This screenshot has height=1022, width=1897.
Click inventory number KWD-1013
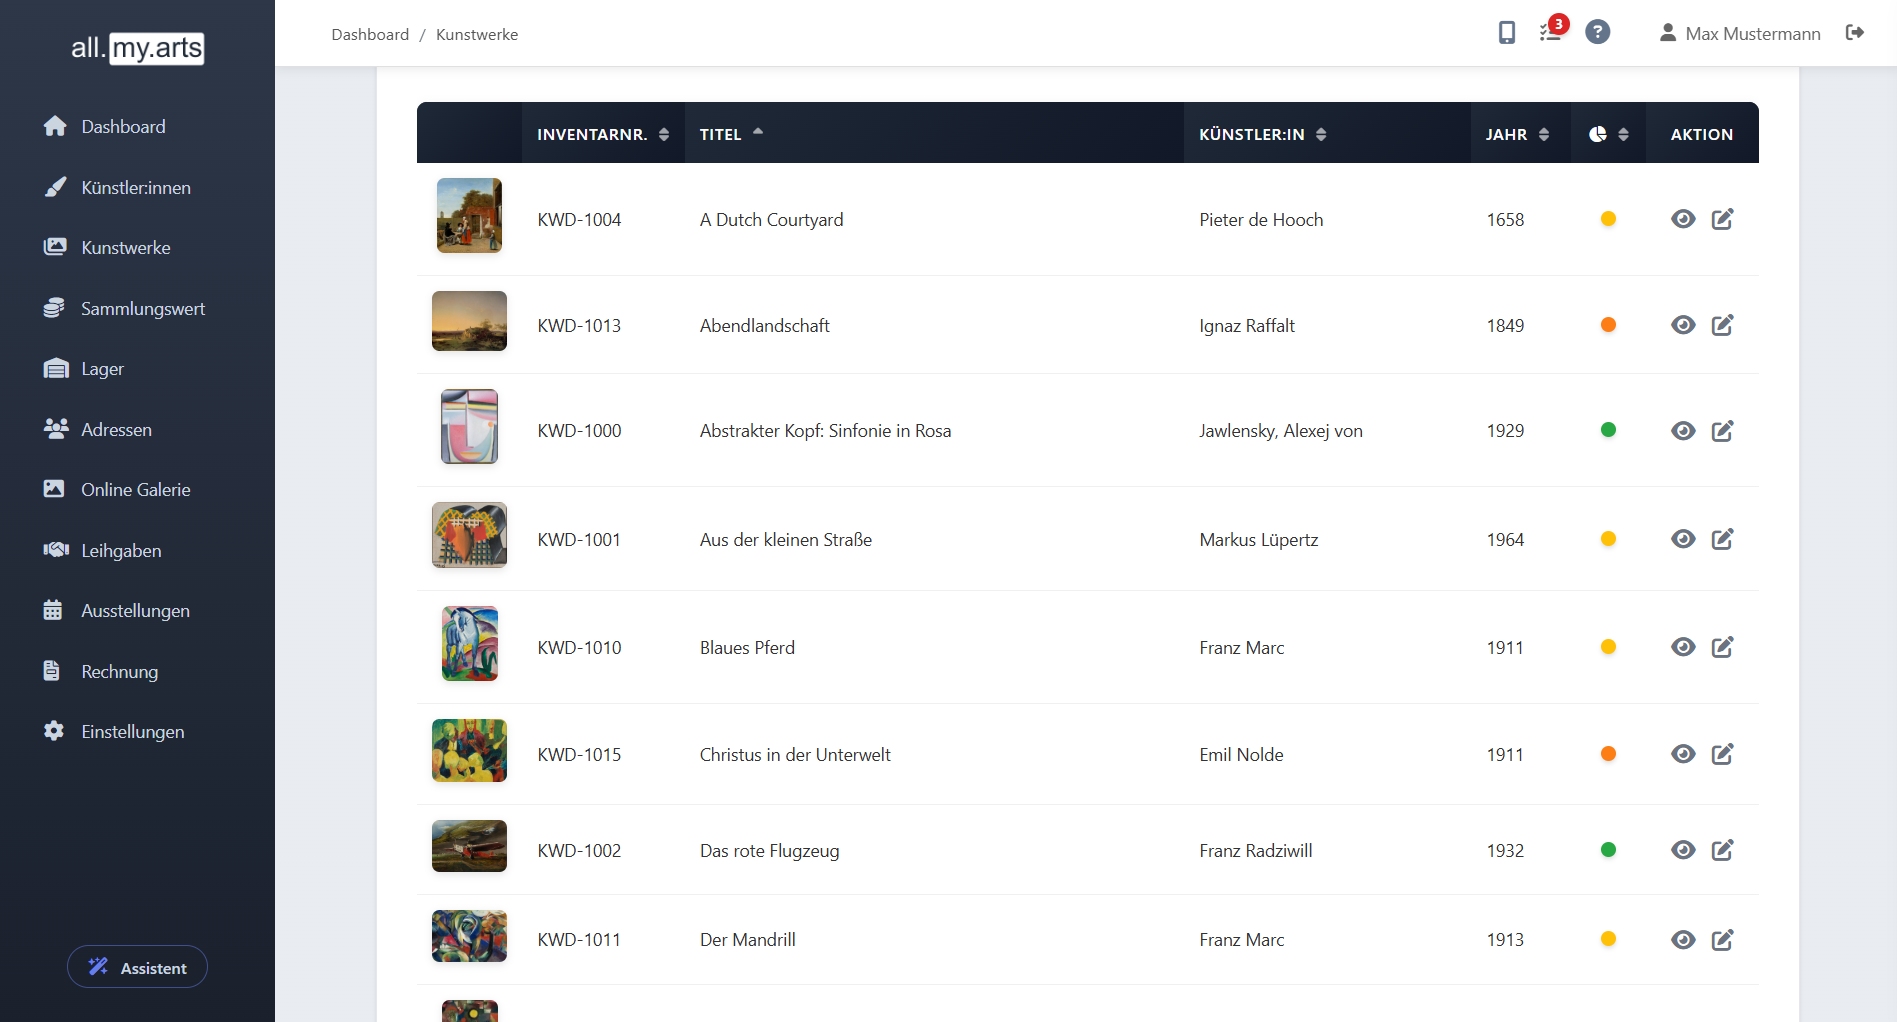tap(579, 326)
